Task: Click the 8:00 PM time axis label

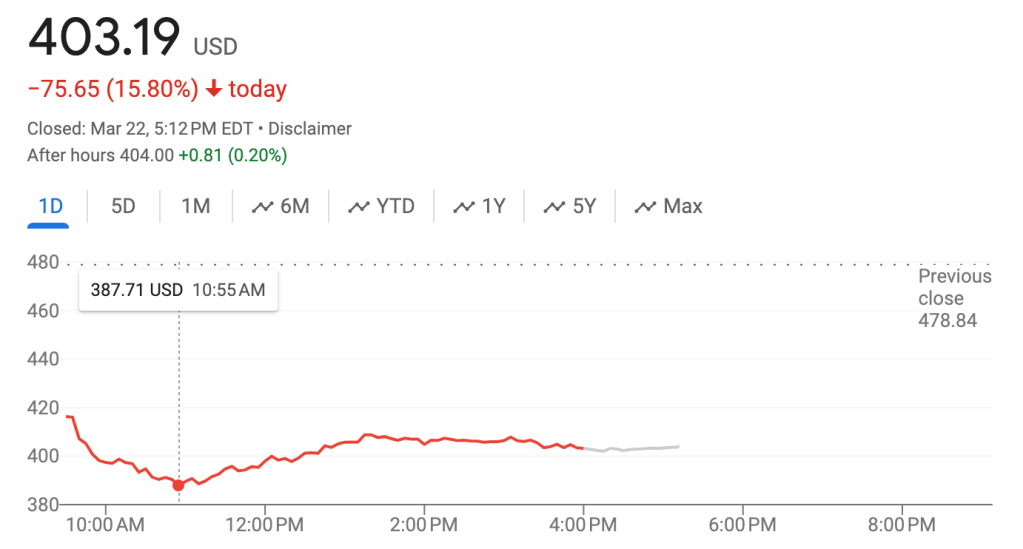Action: tap(901, 524)
